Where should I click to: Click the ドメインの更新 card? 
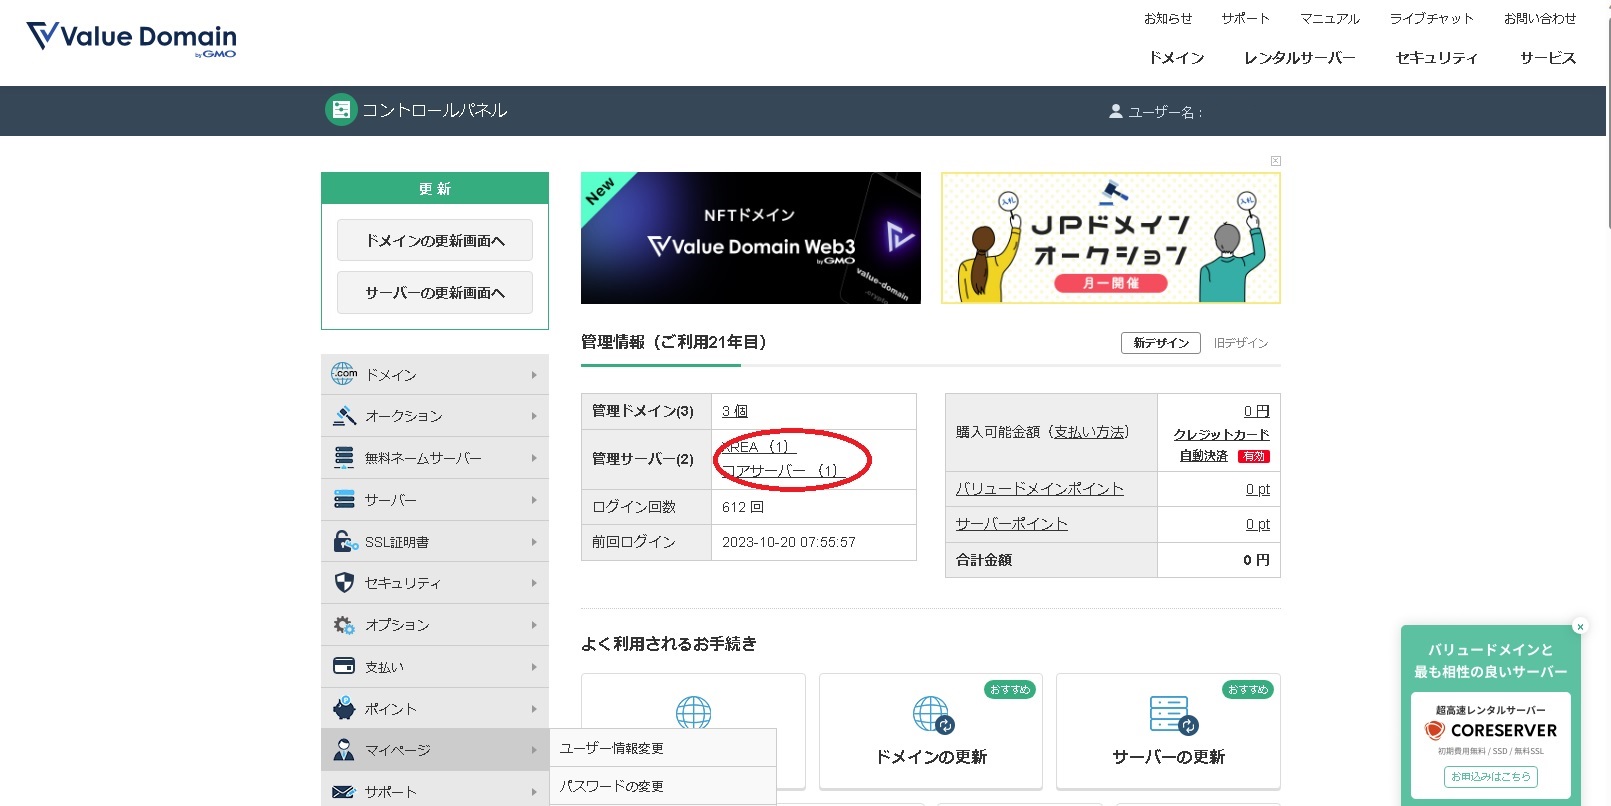pos(931,732)
